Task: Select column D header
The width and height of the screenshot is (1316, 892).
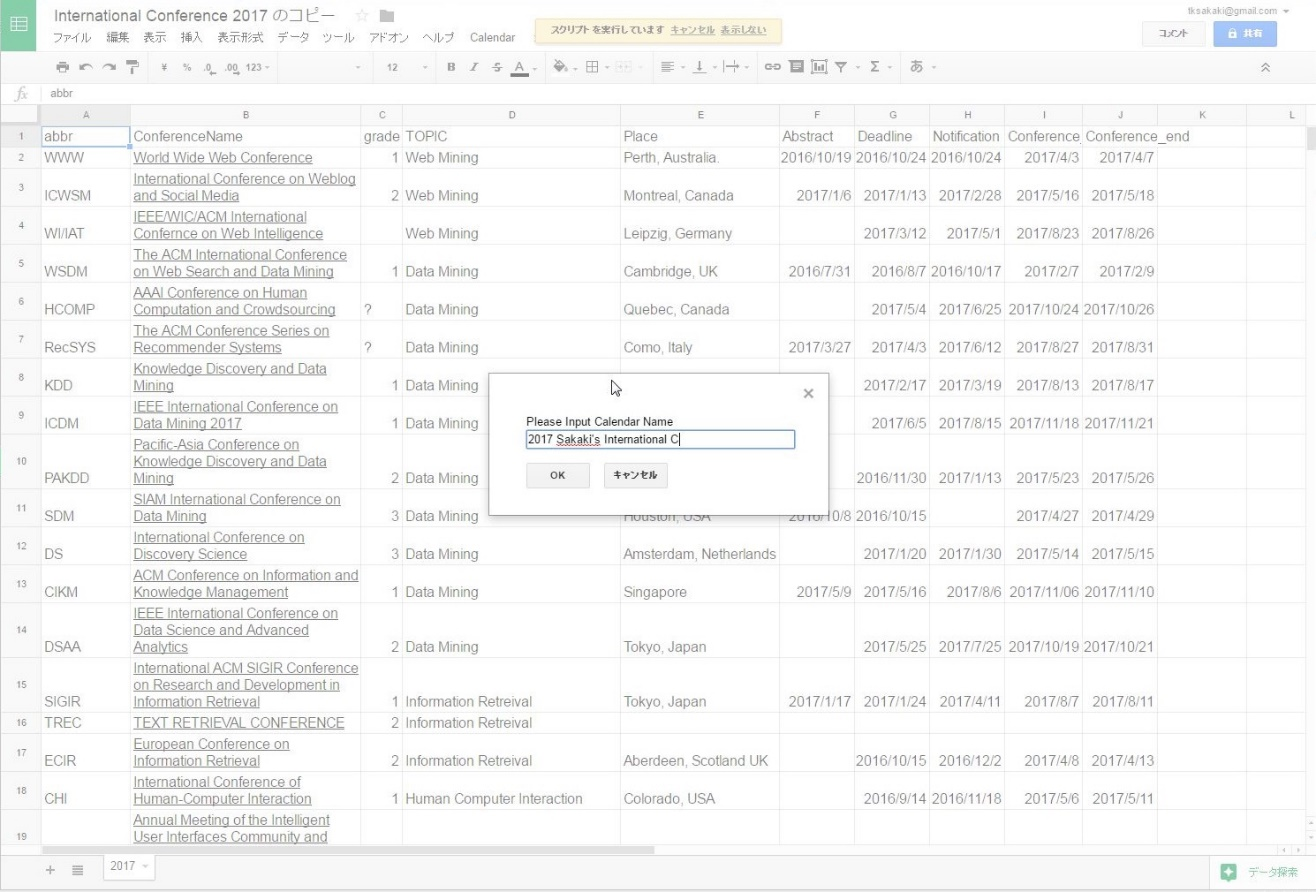Action: (511, 116)
